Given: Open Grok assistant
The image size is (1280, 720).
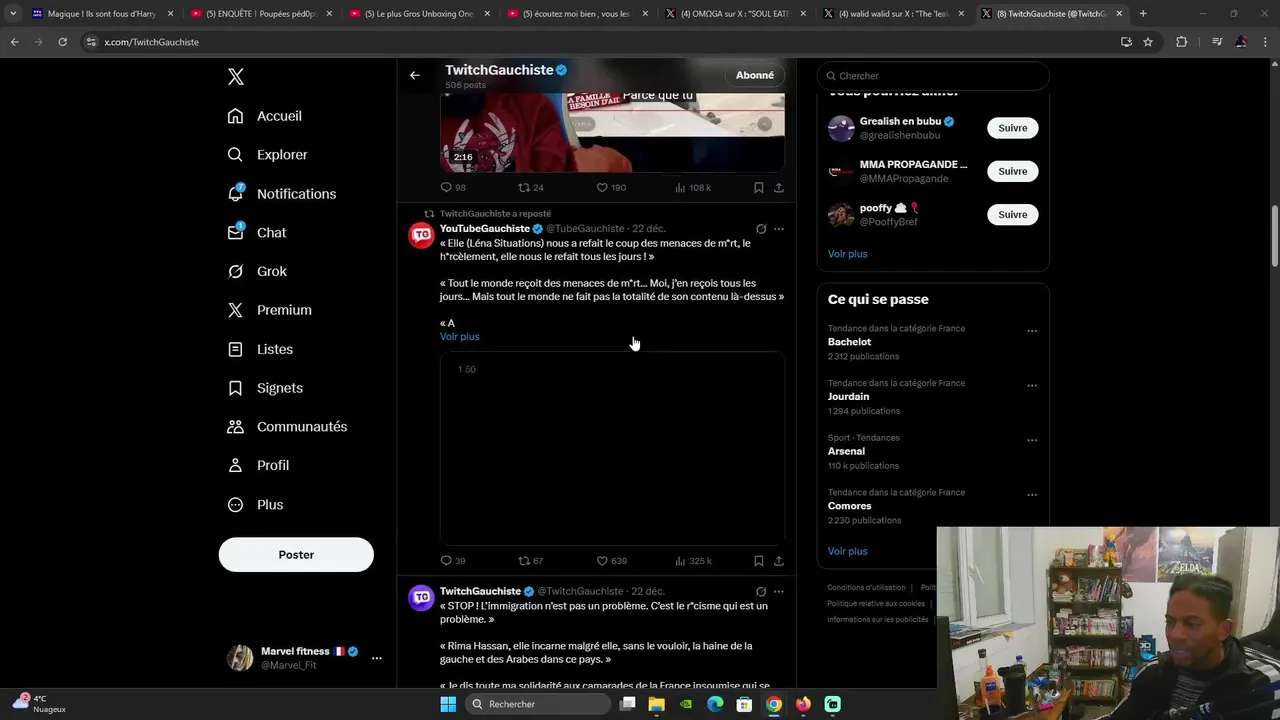Looking at the screenshot, I should (258, 272).
